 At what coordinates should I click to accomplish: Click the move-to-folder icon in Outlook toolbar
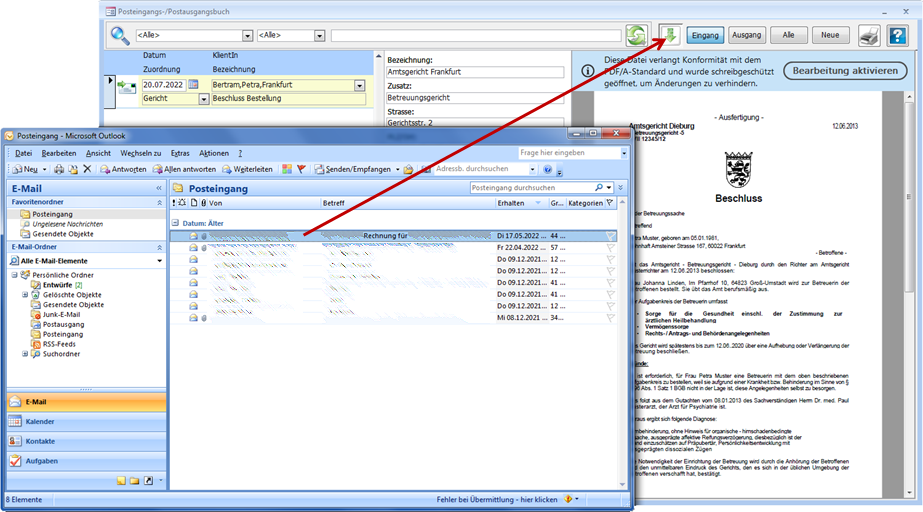pos(73,169)
